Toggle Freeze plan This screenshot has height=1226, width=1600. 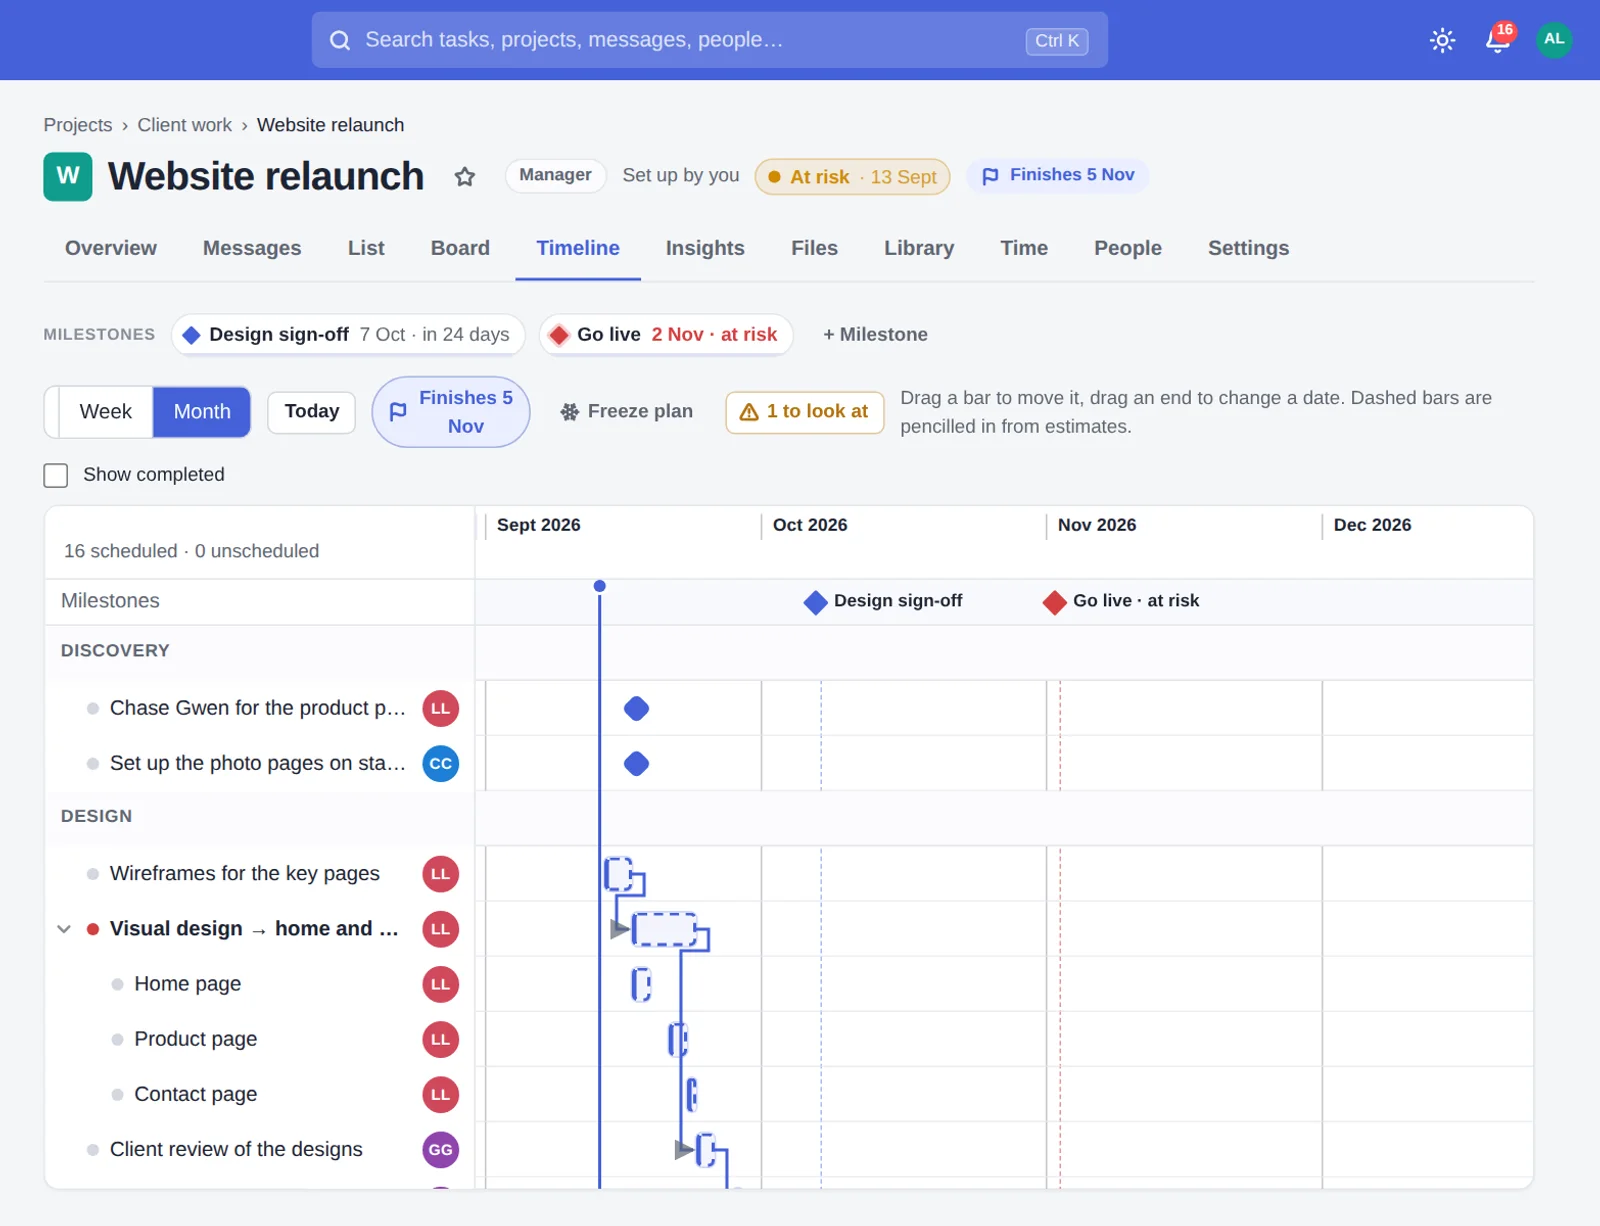click(x=627, y=412)
